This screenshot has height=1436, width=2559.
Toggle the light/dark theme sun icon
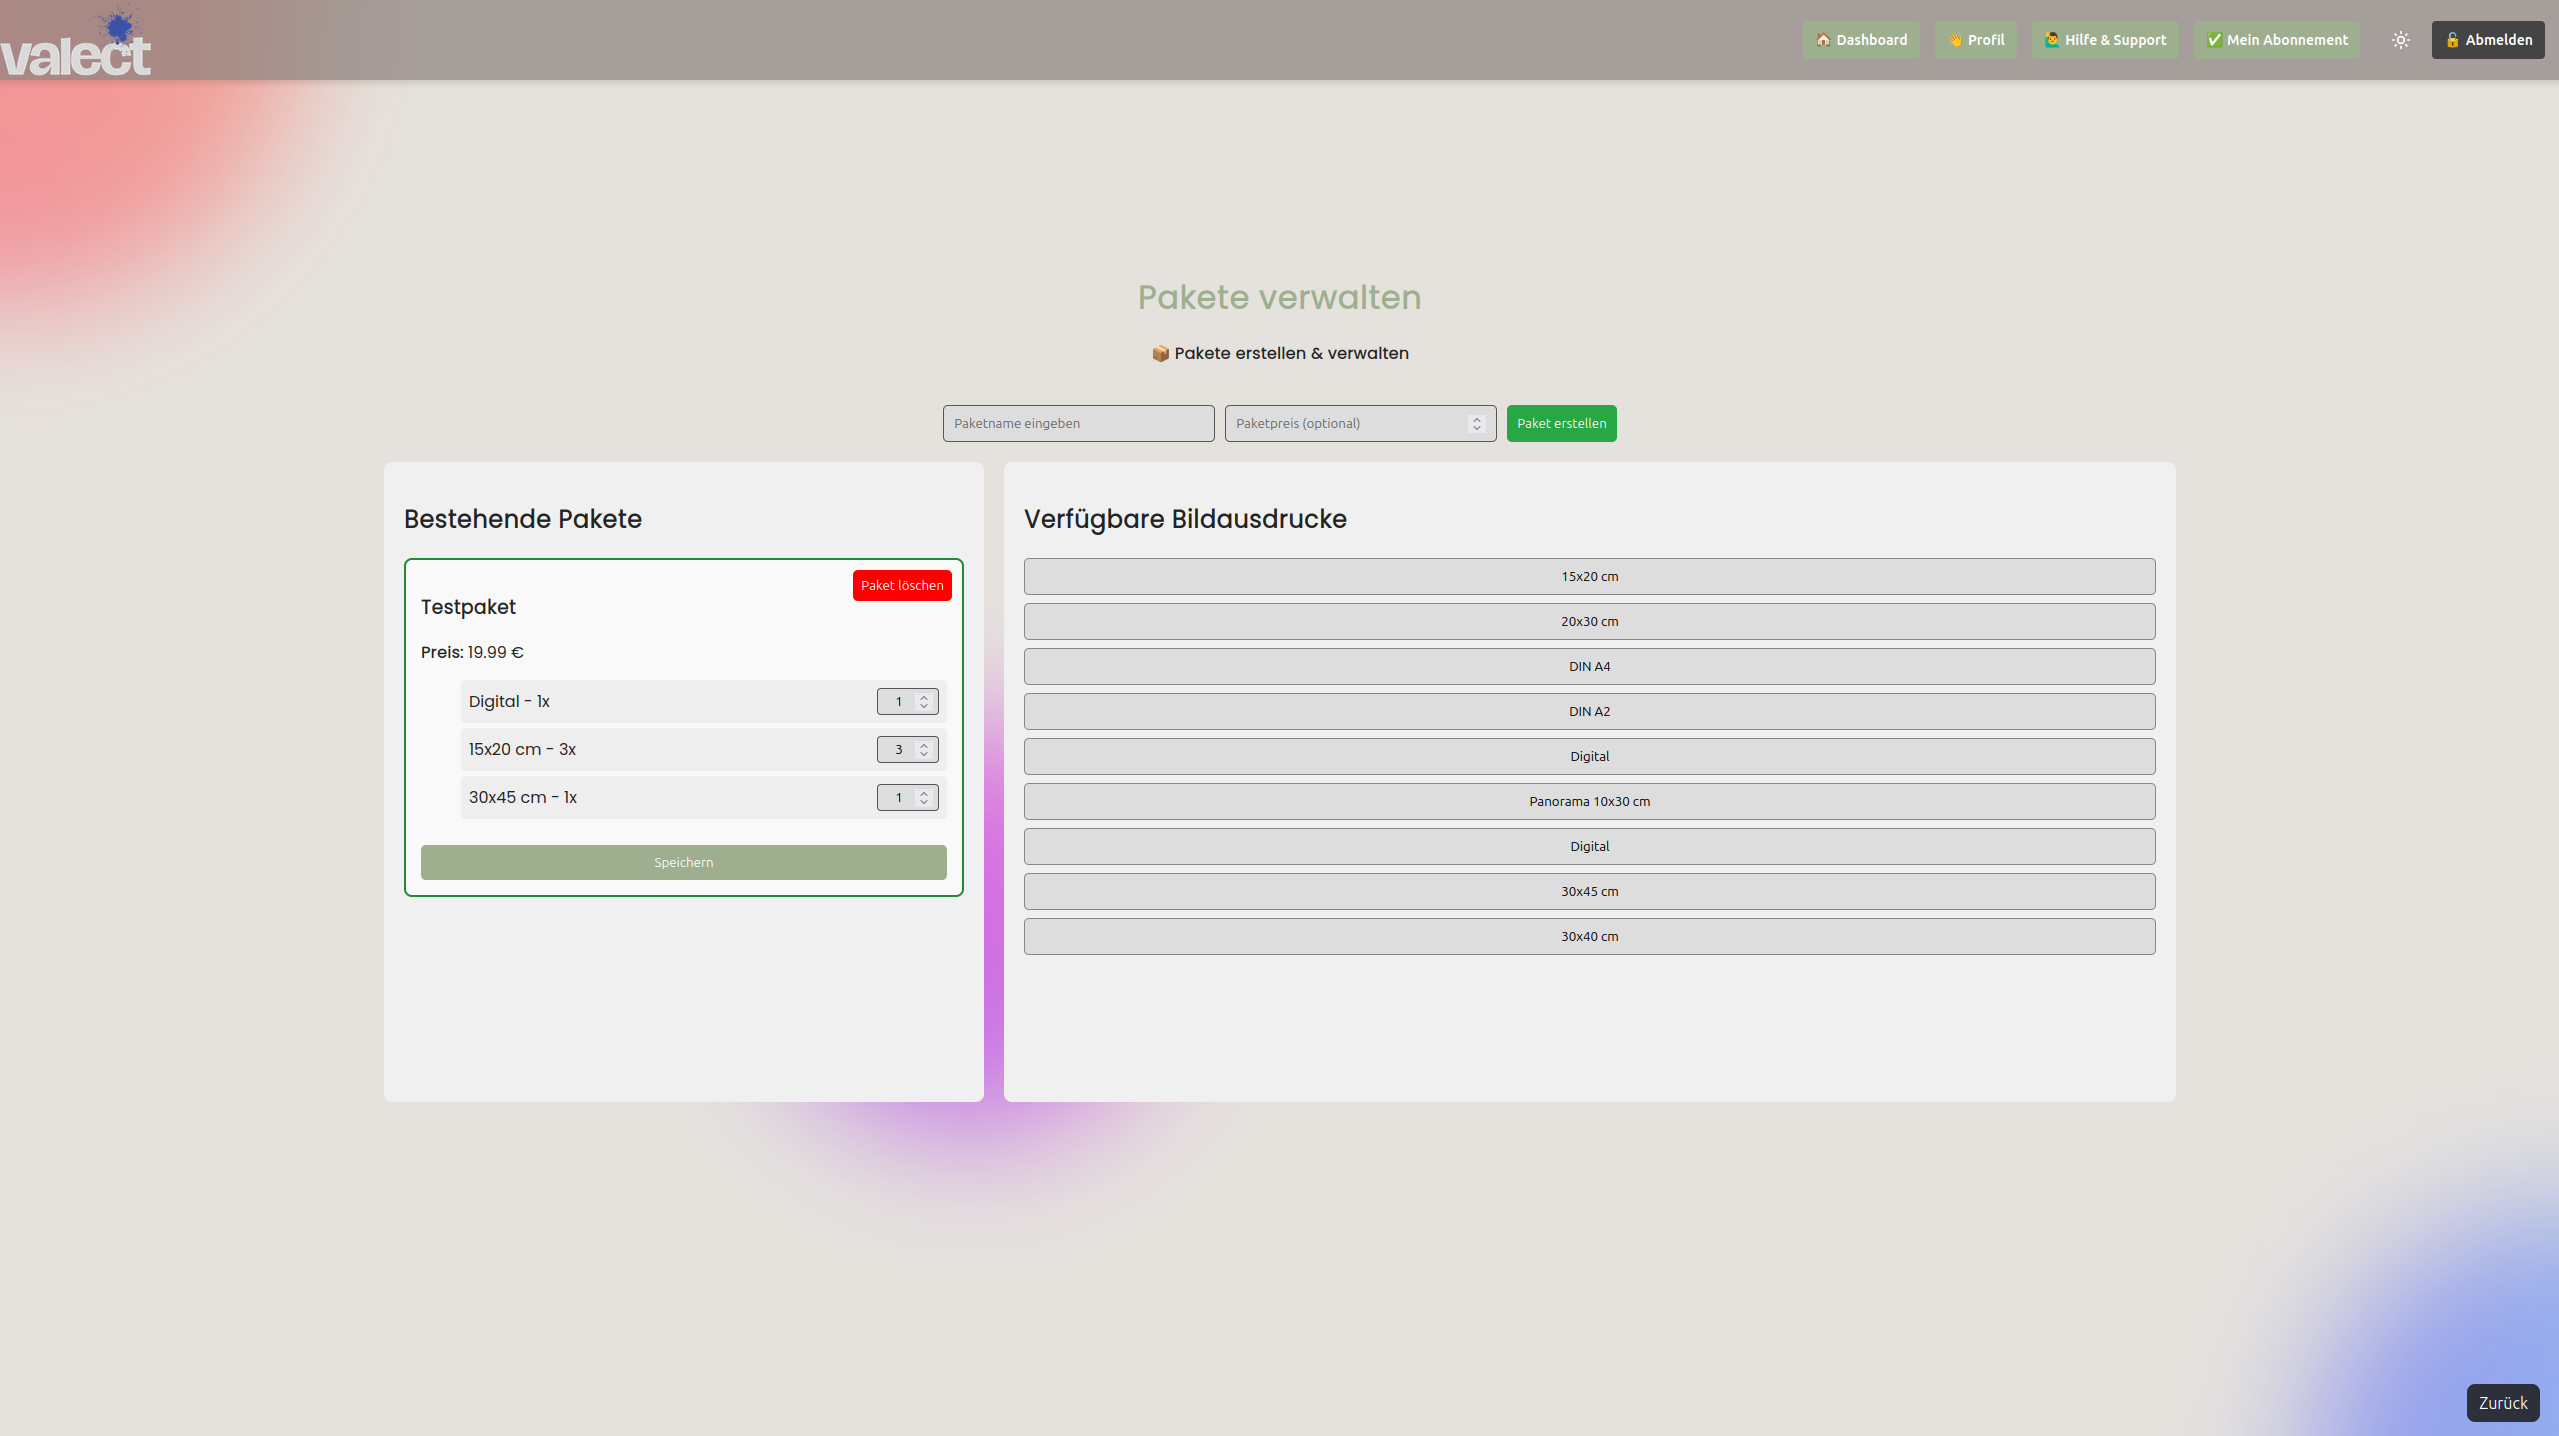click(2400, 40)
